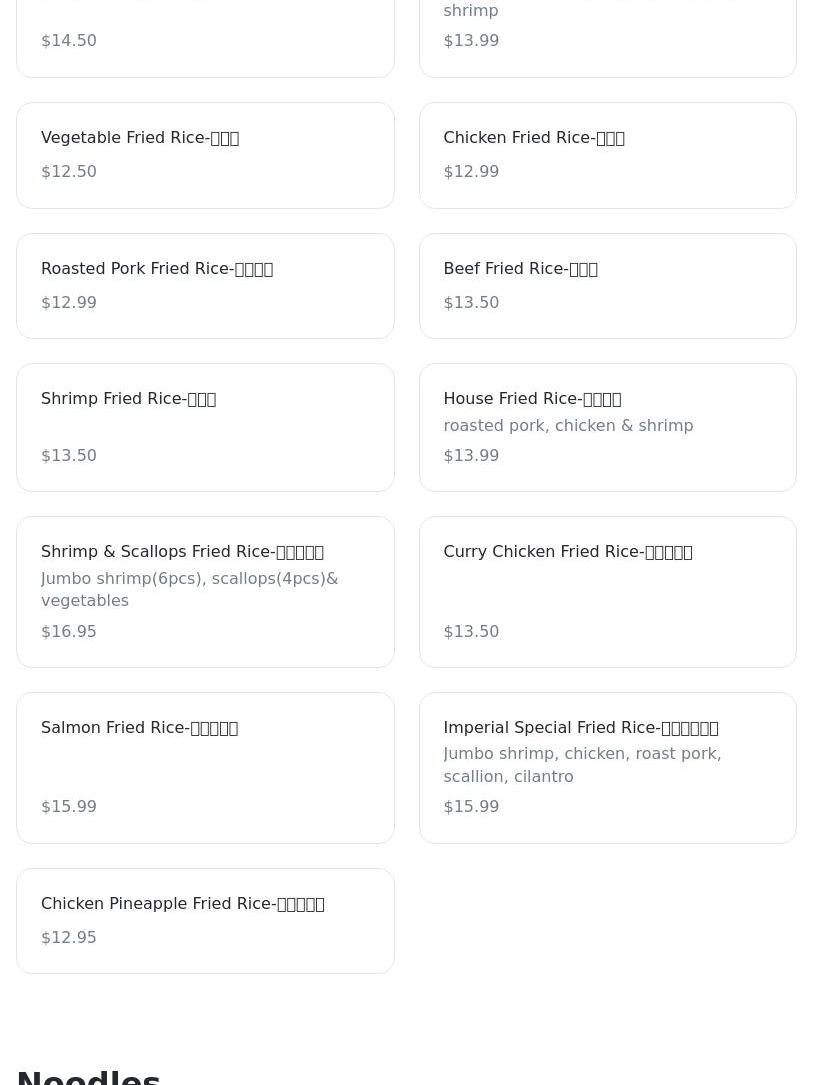Click the Noodles section heading

tap(88, 1076)
